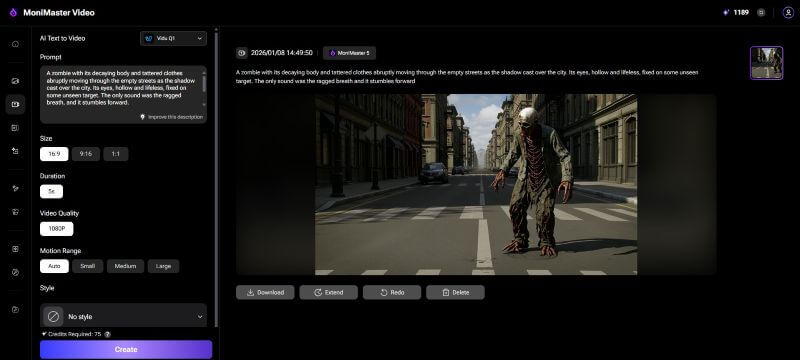The height and width of the screenshot is (360, 800).
Task: Click the No style circle-slash icon
Action: tap(53, 317)
